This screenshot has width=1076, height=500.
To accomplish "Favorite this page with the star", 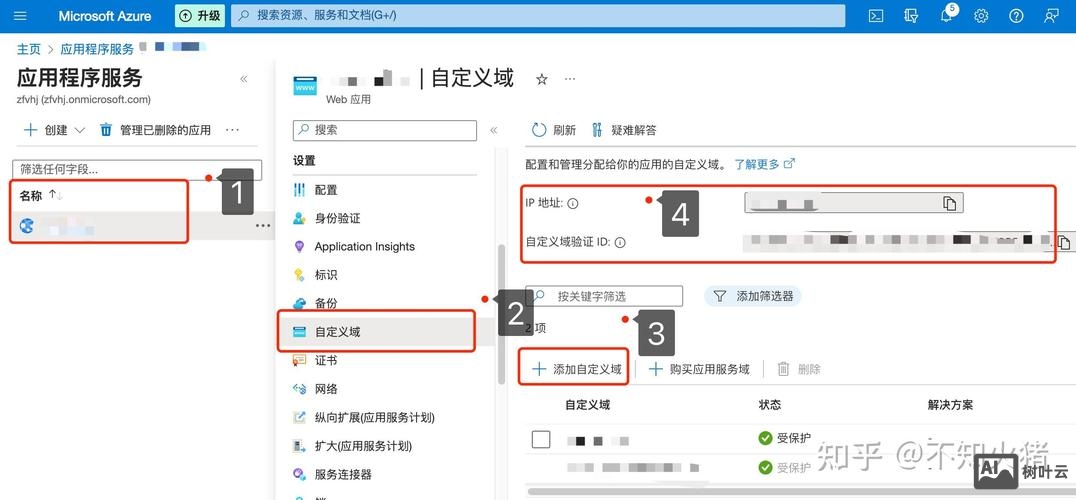I will [542, 80].
